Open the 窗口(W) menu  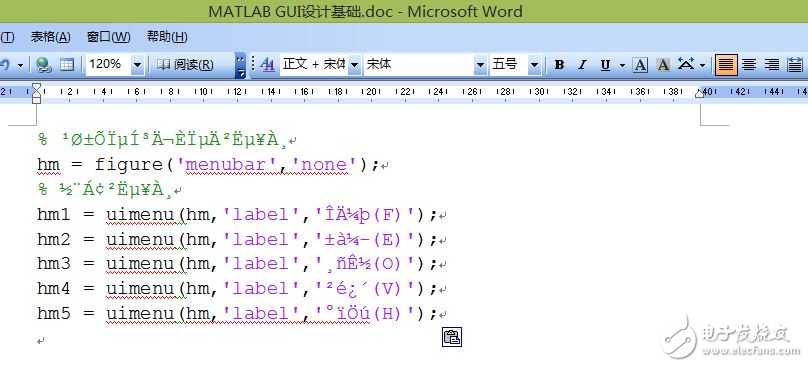pyautogui.click(x=109, y=37)
